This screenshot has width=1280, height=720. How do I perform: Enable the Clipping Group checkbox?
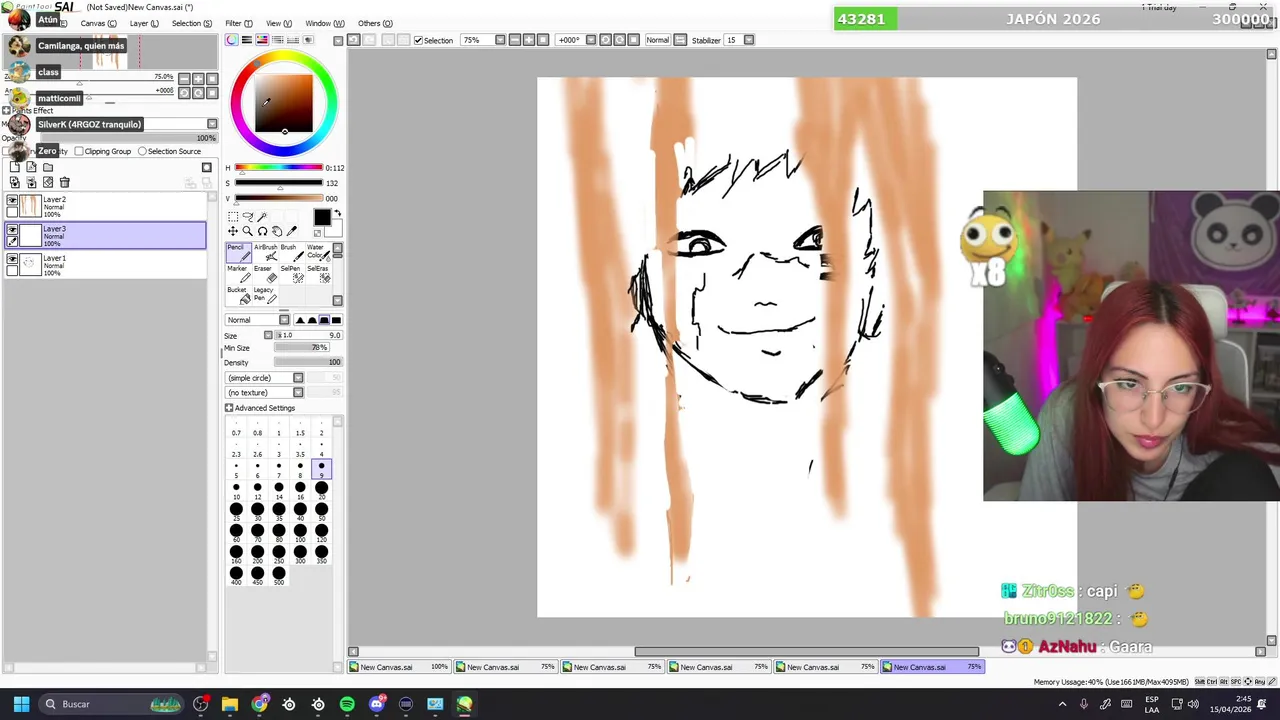78,151
